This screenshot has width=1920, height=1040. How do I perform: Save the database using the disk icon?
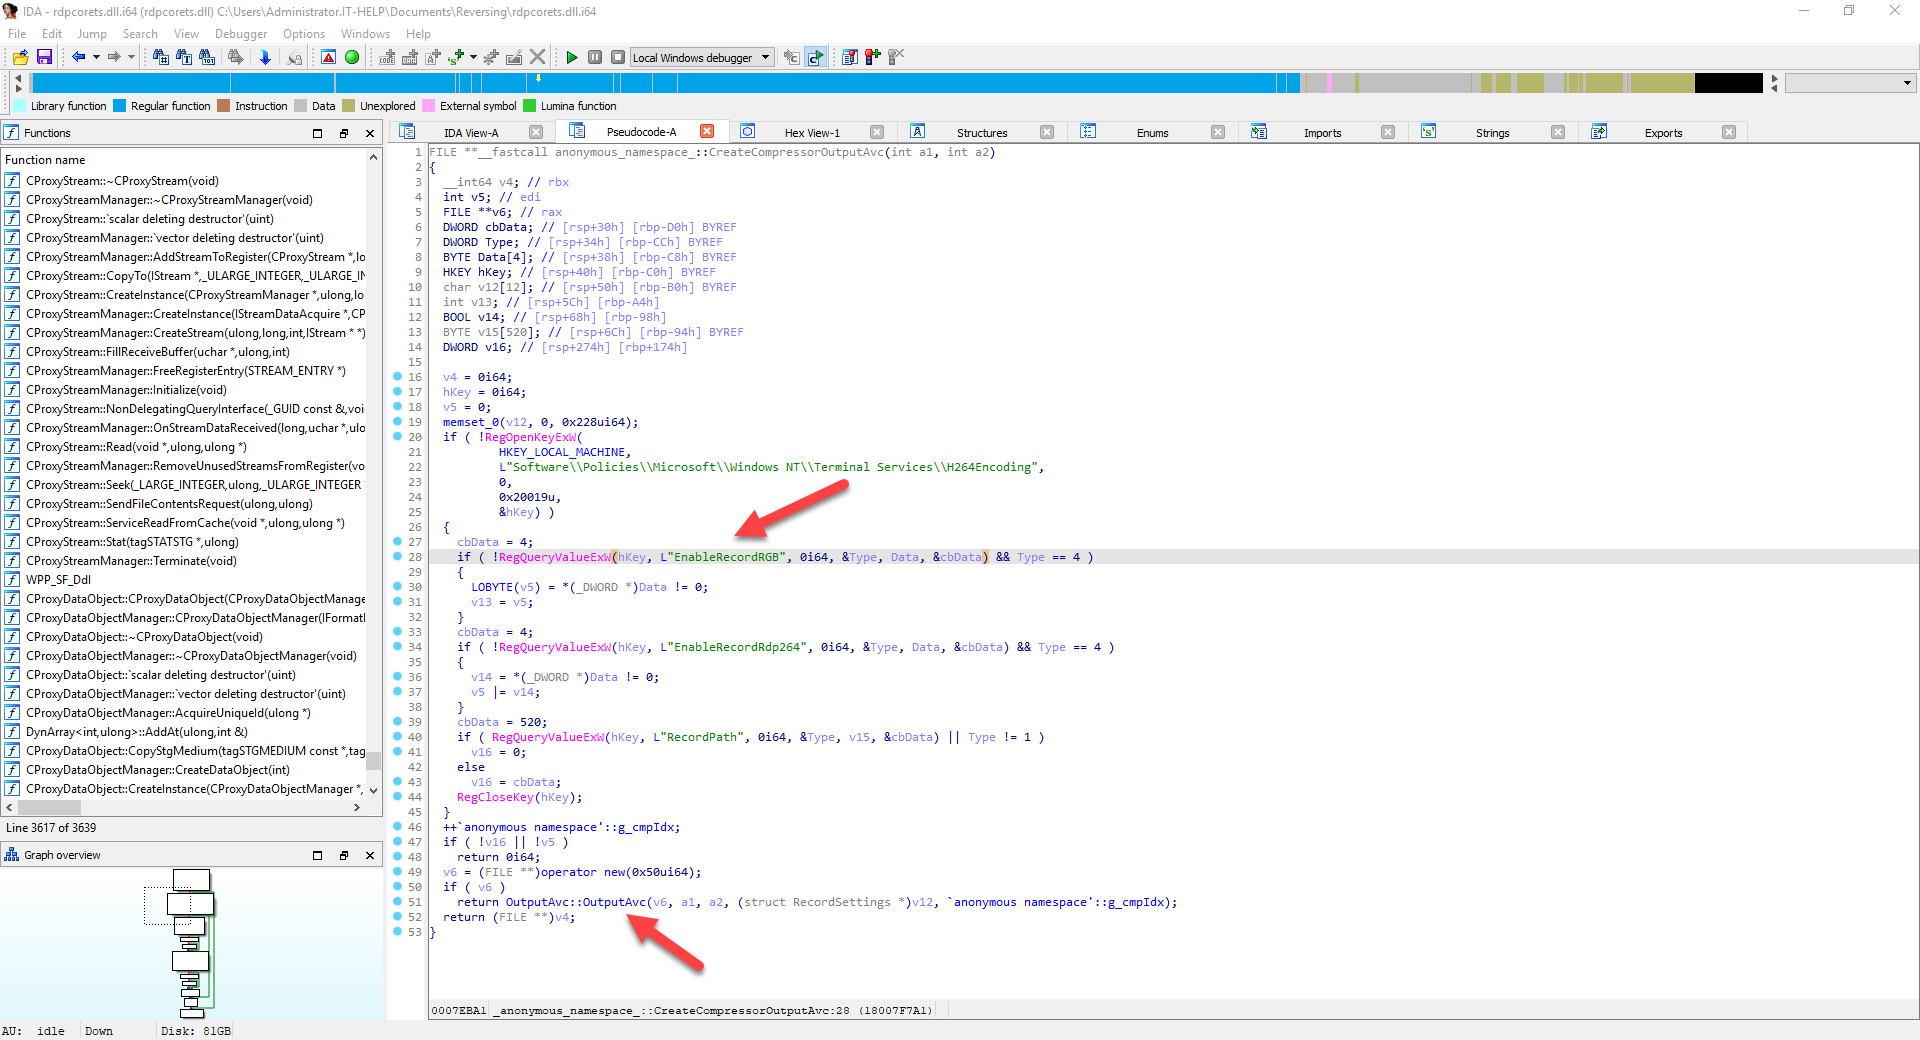pyautogui.click(x=45, y=57)
